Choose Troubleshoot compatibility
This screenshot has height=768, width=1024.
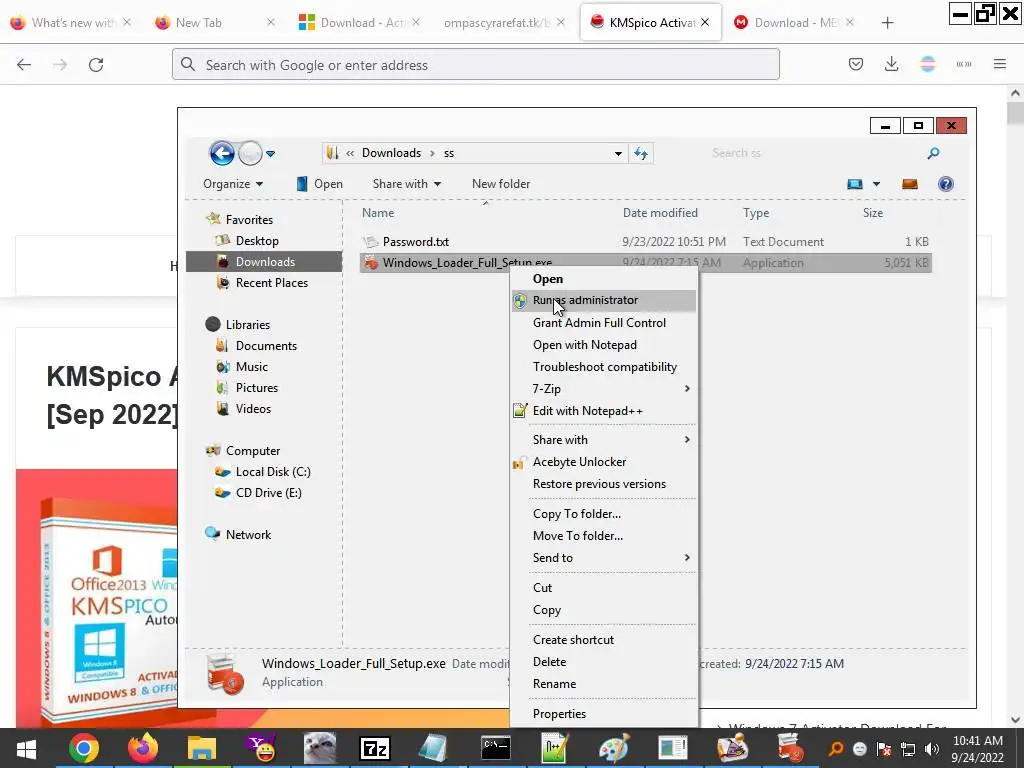605,367
